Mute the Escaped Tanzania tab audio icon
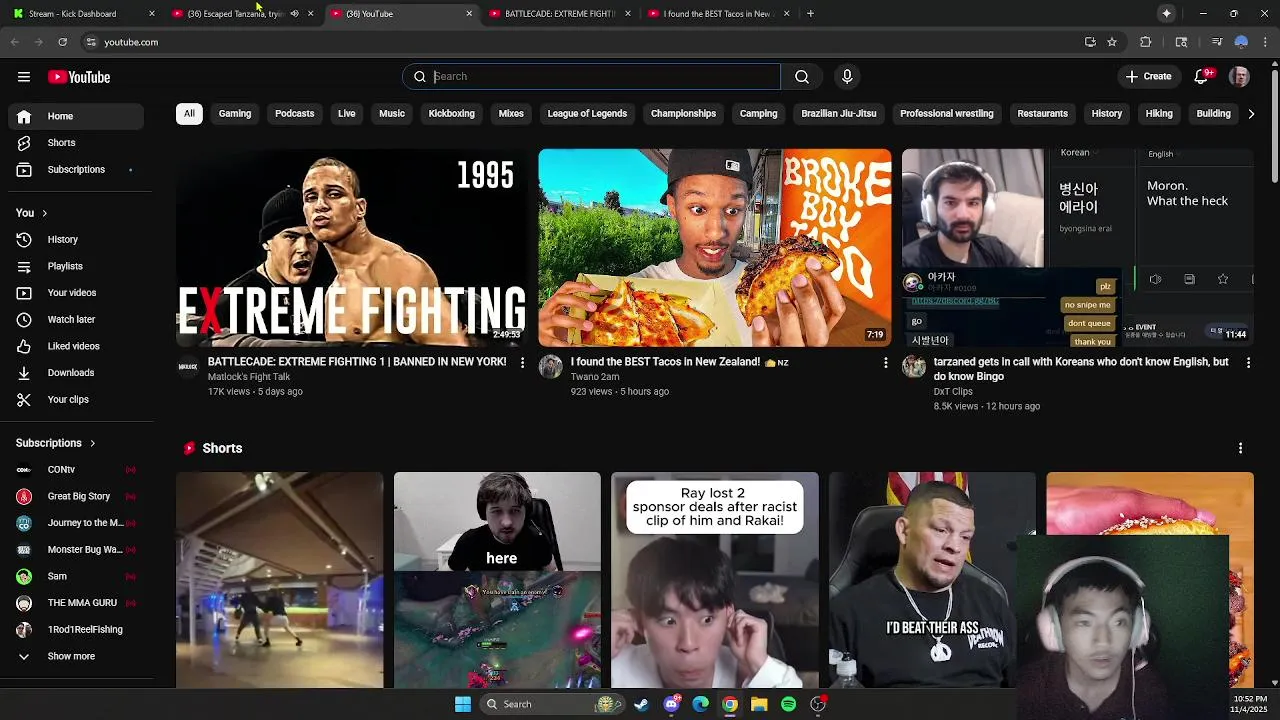 (x=294, y=14)
